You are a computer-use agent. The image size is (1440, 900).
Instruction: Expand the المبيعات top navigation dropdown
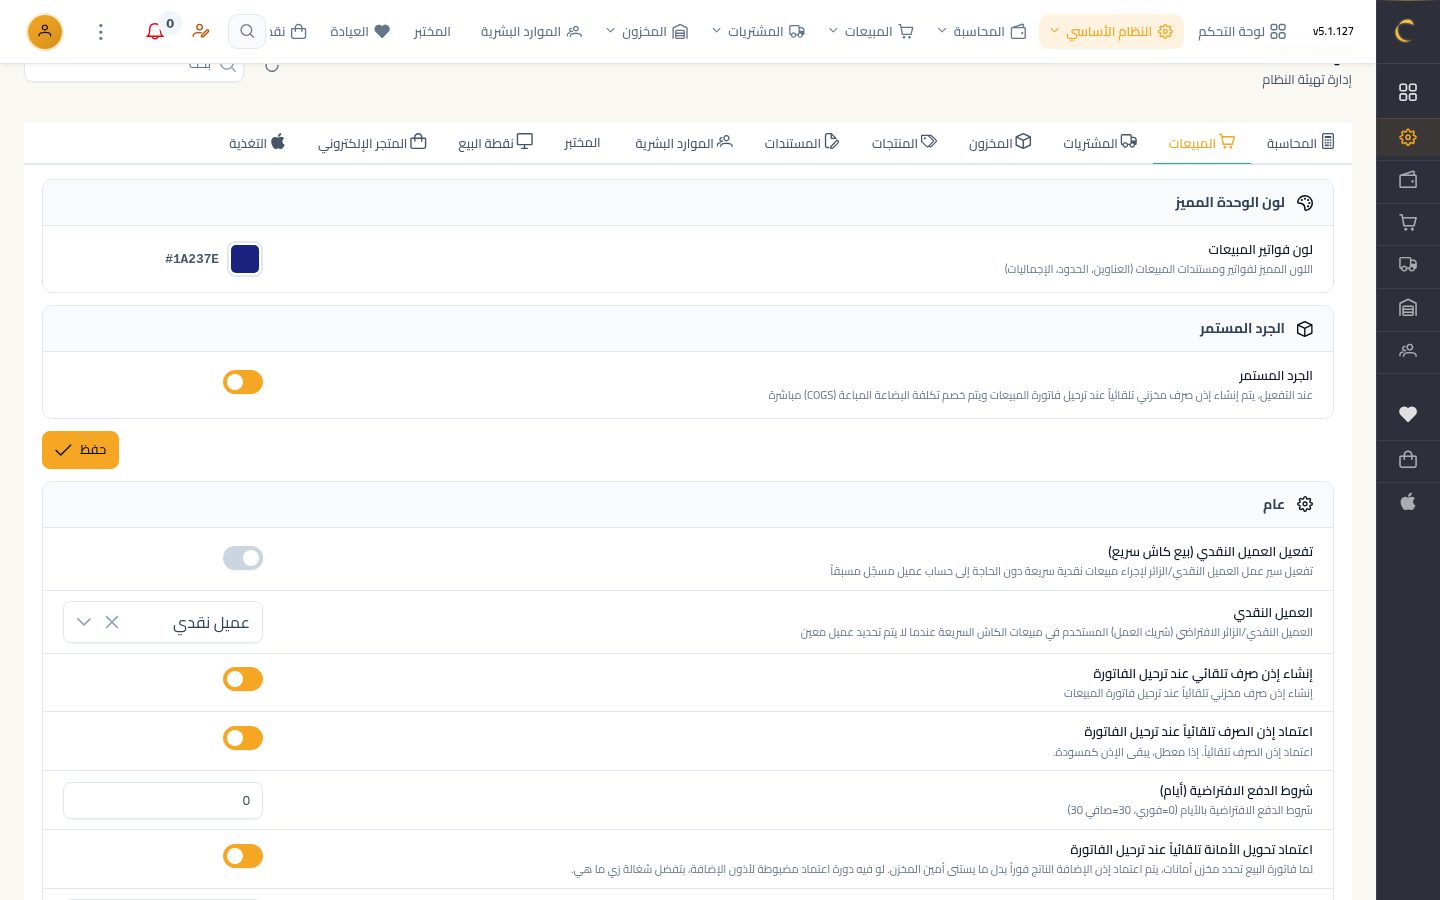pyautogui.click(x=871, y=31)
